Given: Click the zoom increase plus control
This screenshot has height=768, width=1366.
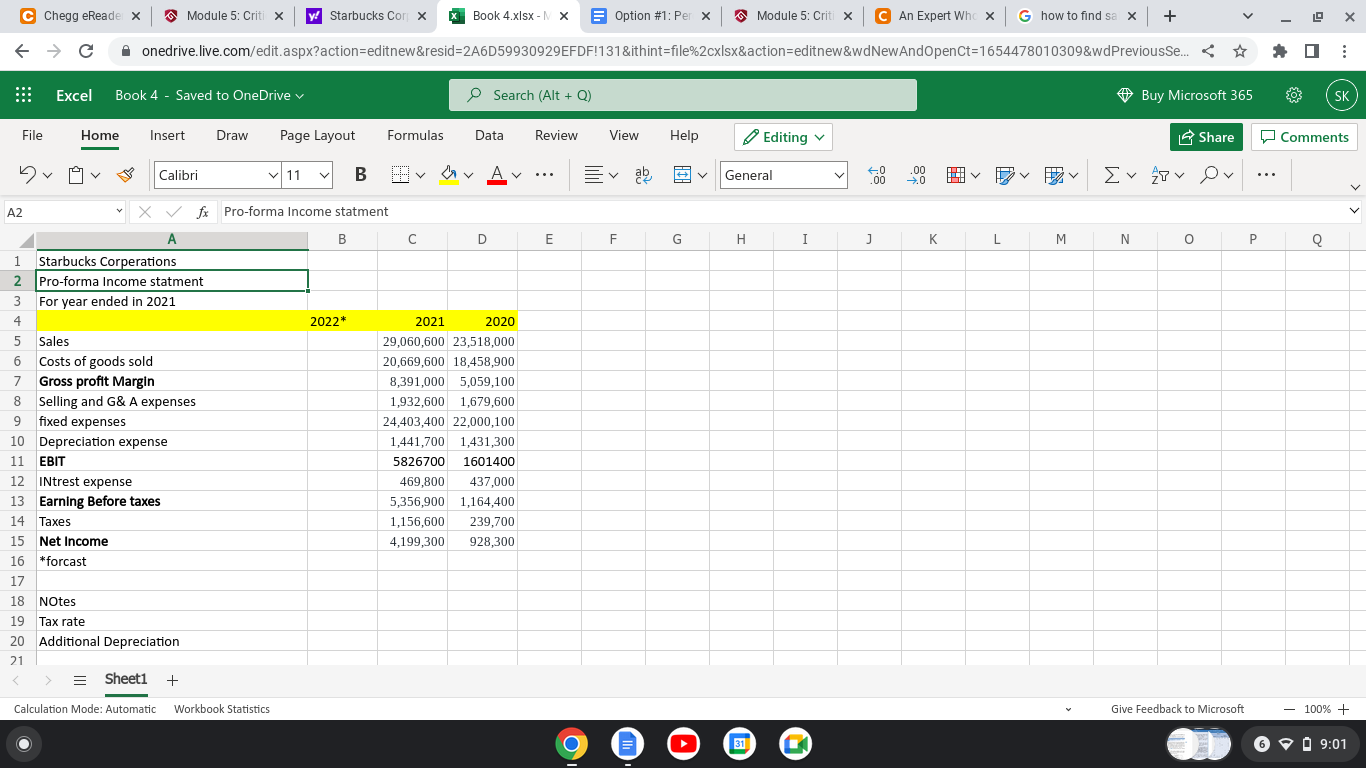Looking at the screenshot, I should [1342, 709].
